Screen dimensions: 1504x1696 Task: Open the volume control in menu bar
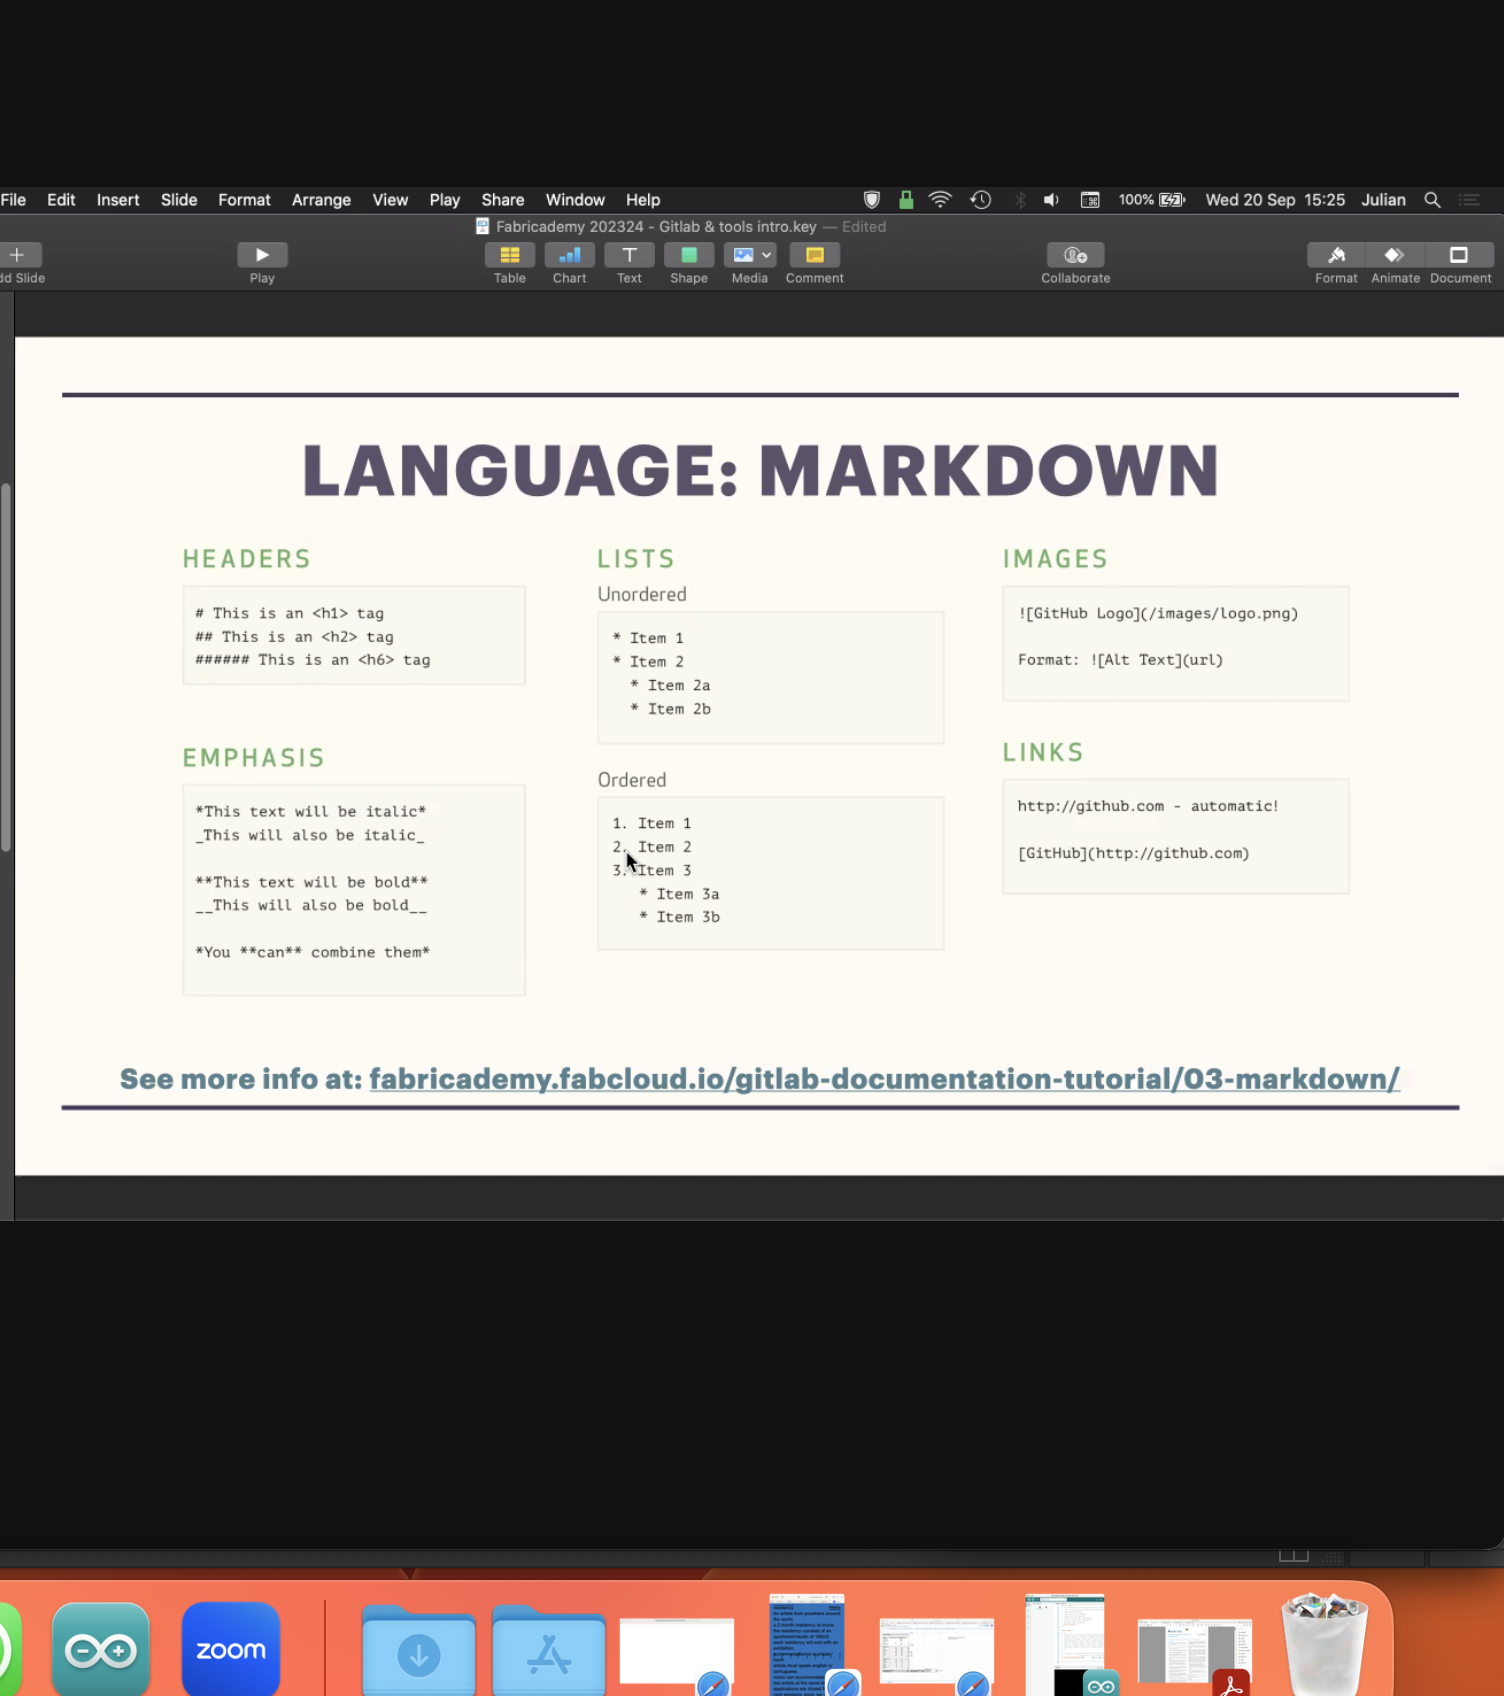point(1051,200)
